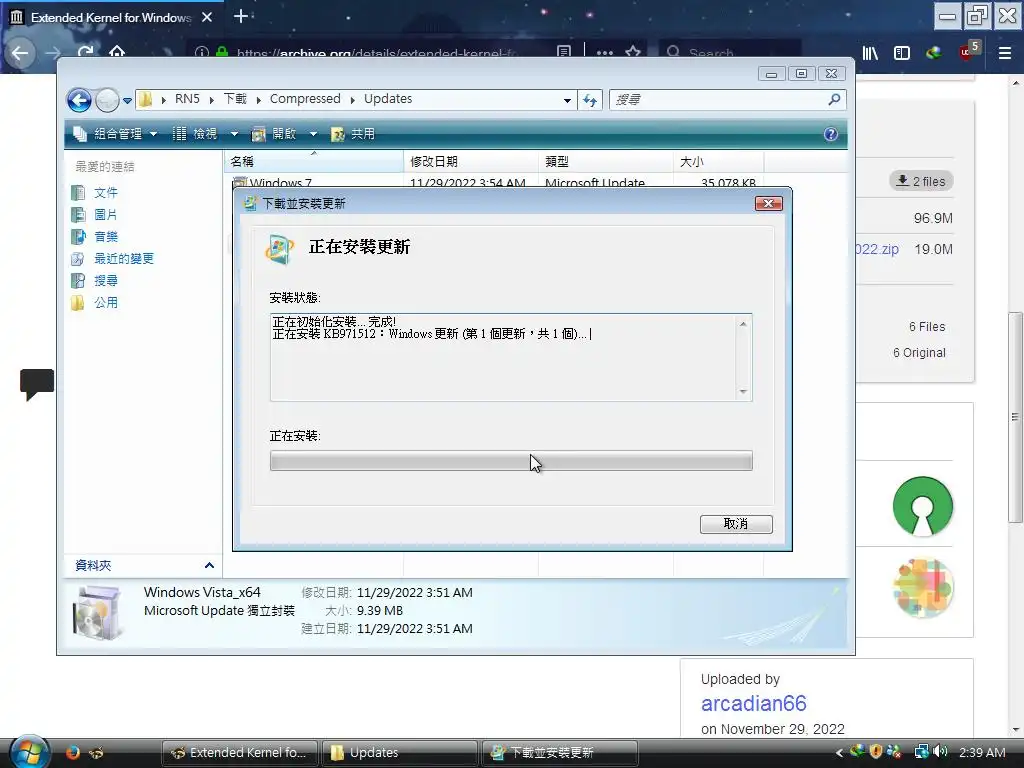Open recent pages dropdown beside Explorer arrows
Viewport: 1024px width, 768px height.
coord(127,101)
